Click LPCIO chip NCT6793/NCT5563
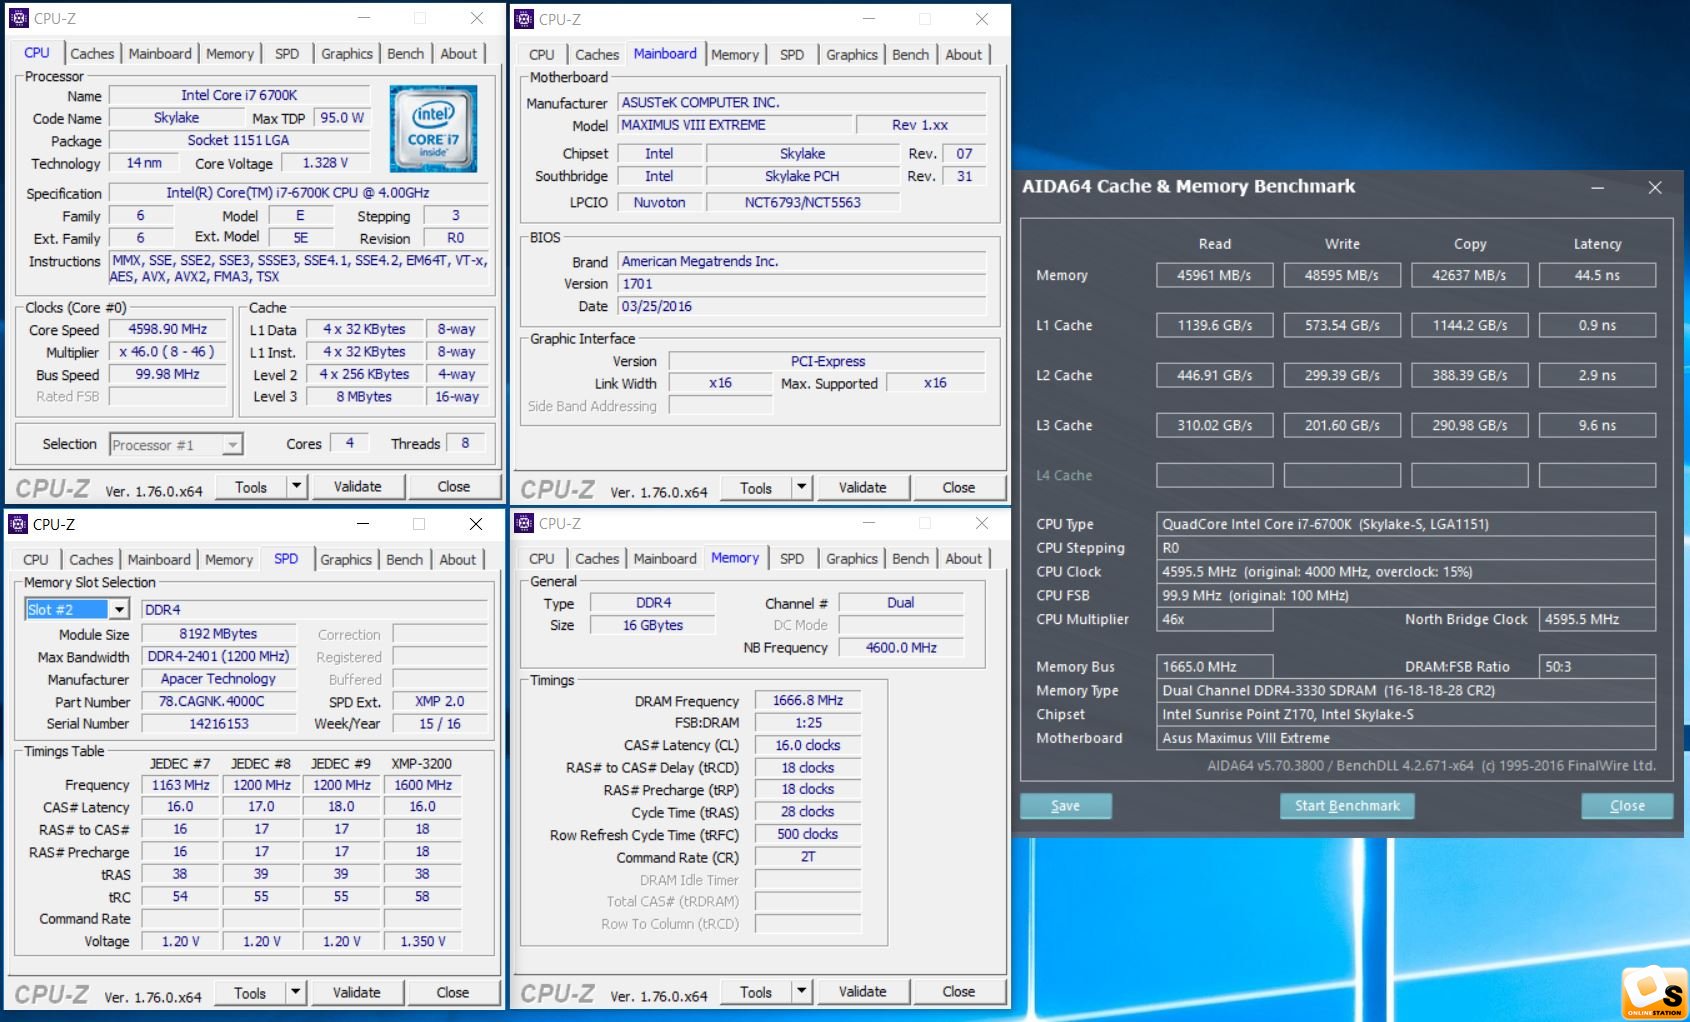Viewport: 1690px width, 1022px height. click(x=802, y=202)
